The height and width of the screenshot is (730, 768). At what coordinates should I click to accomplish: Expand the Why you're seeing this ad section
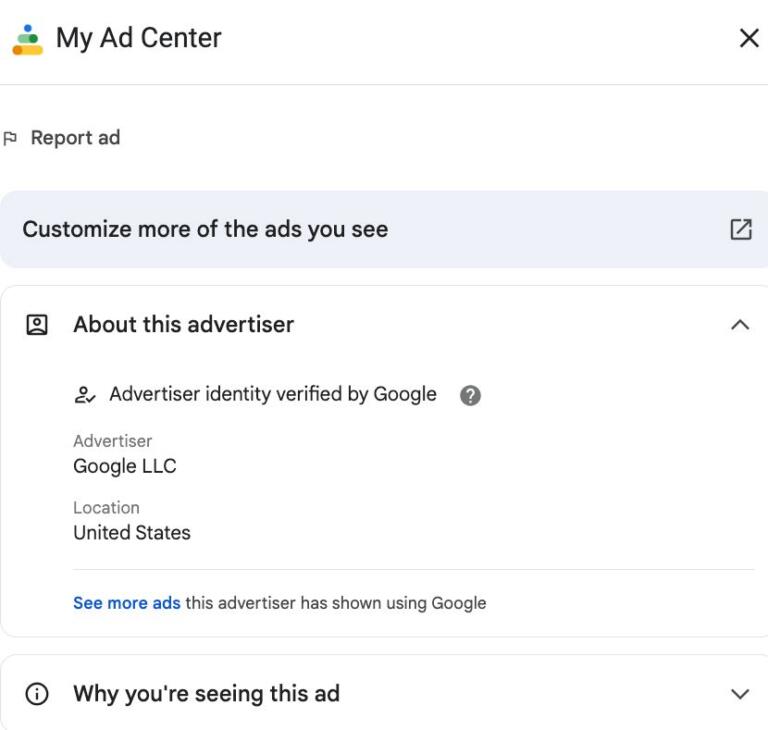(740, 694)
